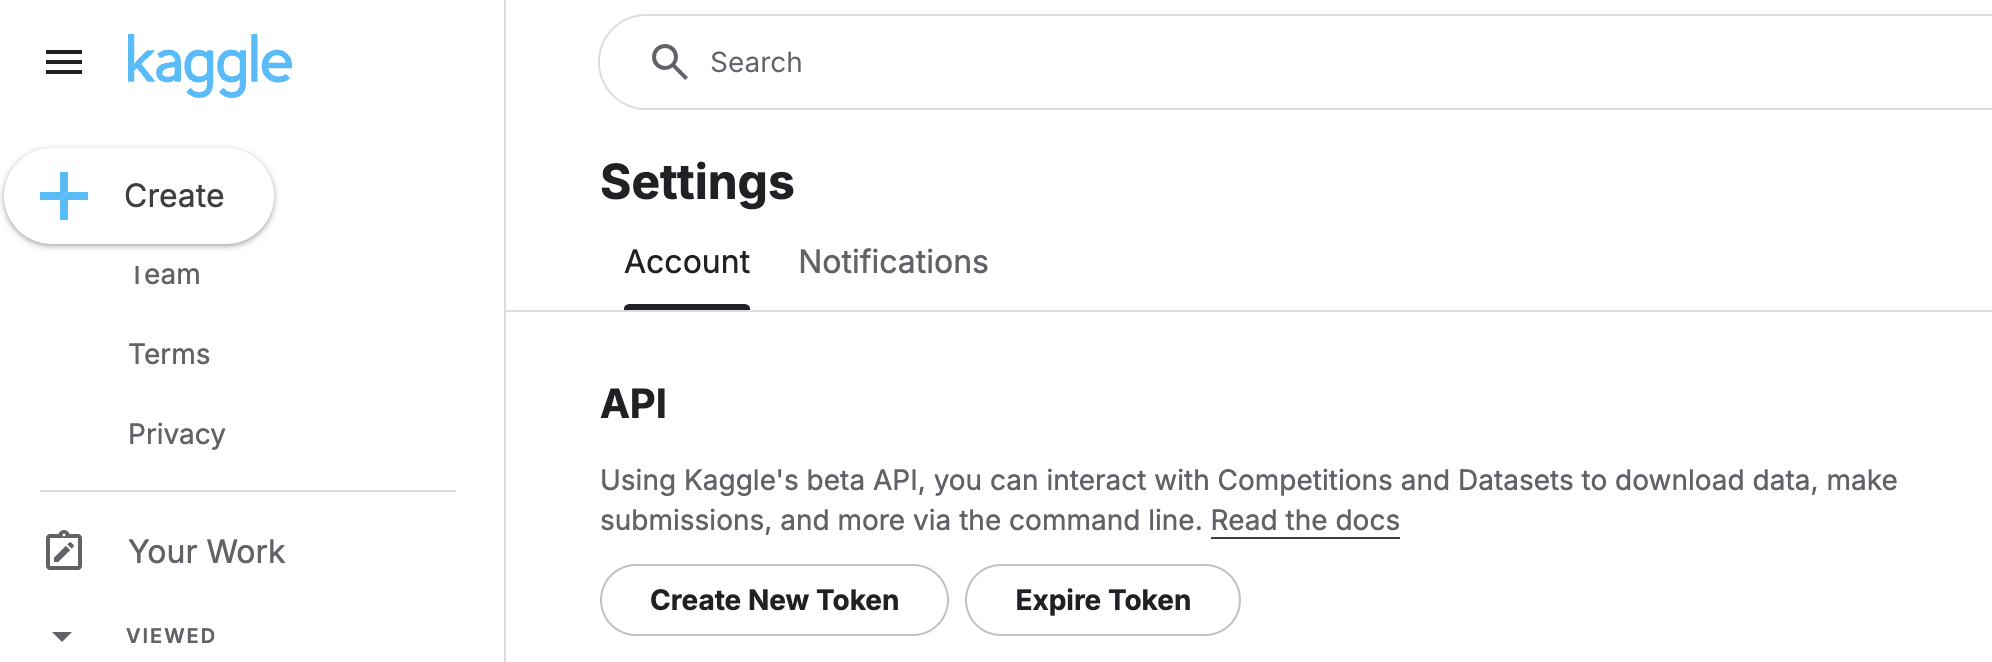Focus the Search input field

[x=1300, y=62]
